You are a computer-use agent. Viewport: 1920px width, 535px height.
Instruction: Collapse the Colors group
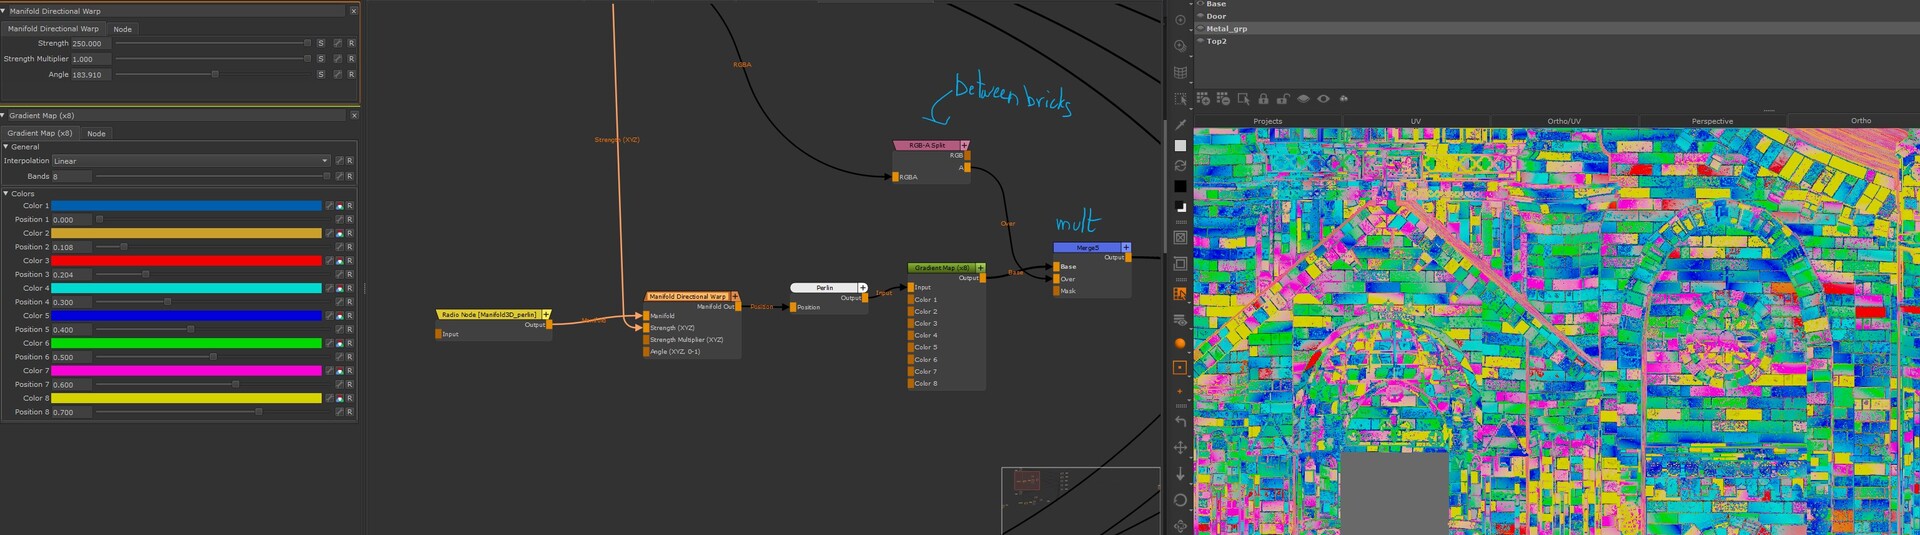coord(6,194)
